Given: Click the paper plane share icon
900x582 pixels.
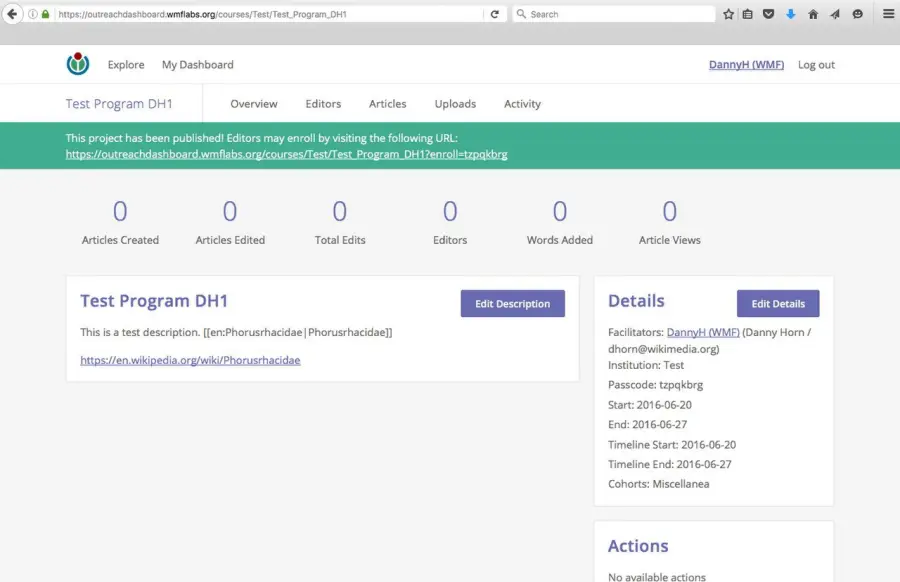Looking at the screenshot, I should pos(835,14).
